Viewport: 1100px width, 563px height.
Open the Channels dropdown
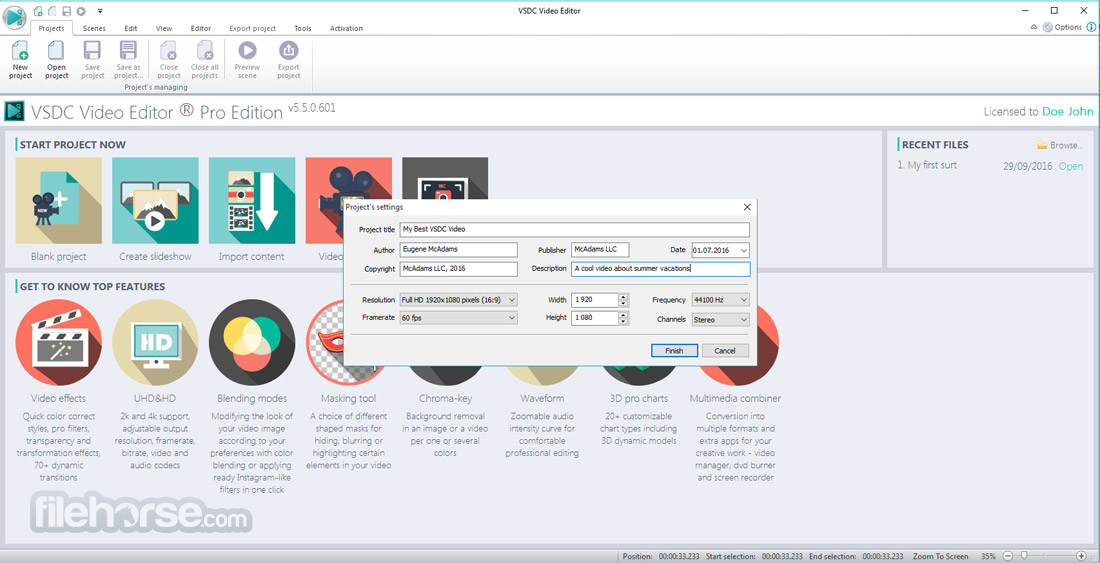[744, 319]
